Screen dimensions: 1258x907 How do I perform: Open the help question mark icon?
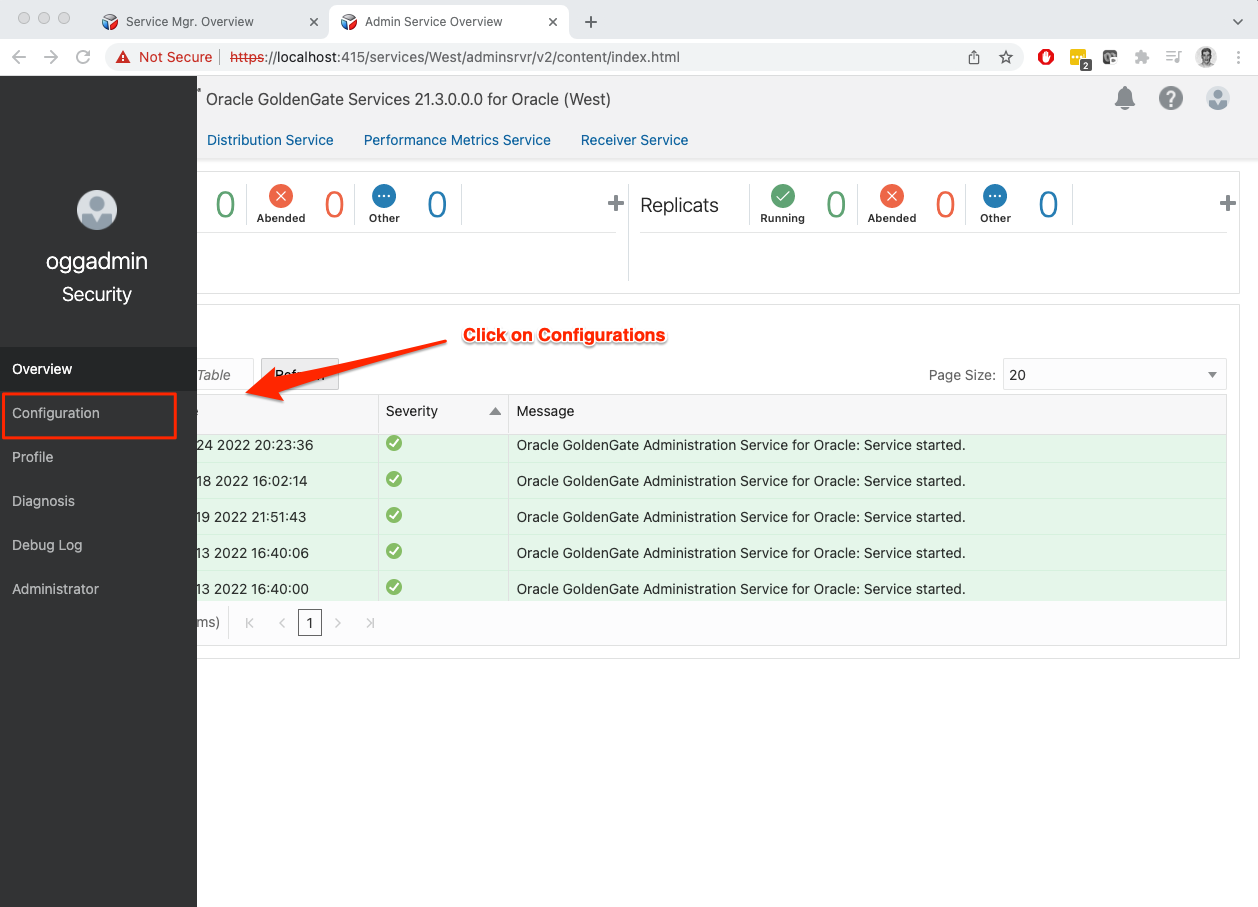click(x=1170, y=98)
